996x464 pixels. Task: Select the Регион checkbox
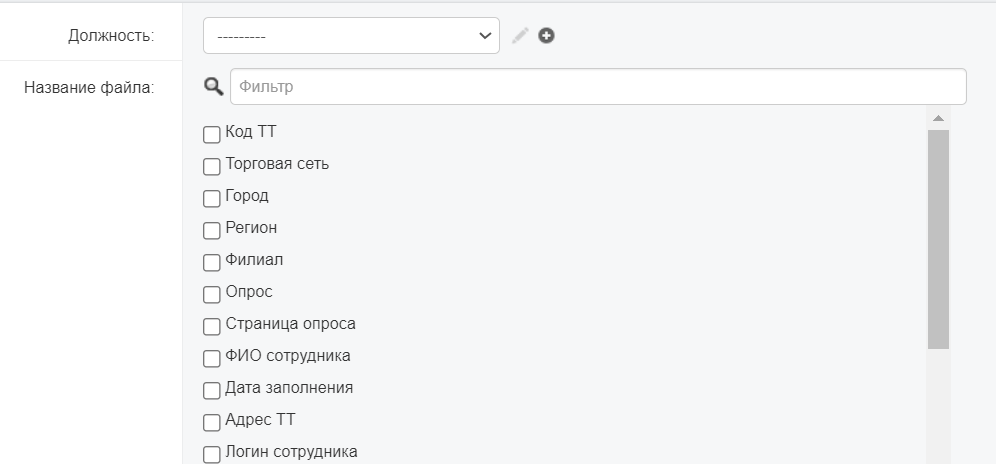pyautogui.click(x=212, y=231)
